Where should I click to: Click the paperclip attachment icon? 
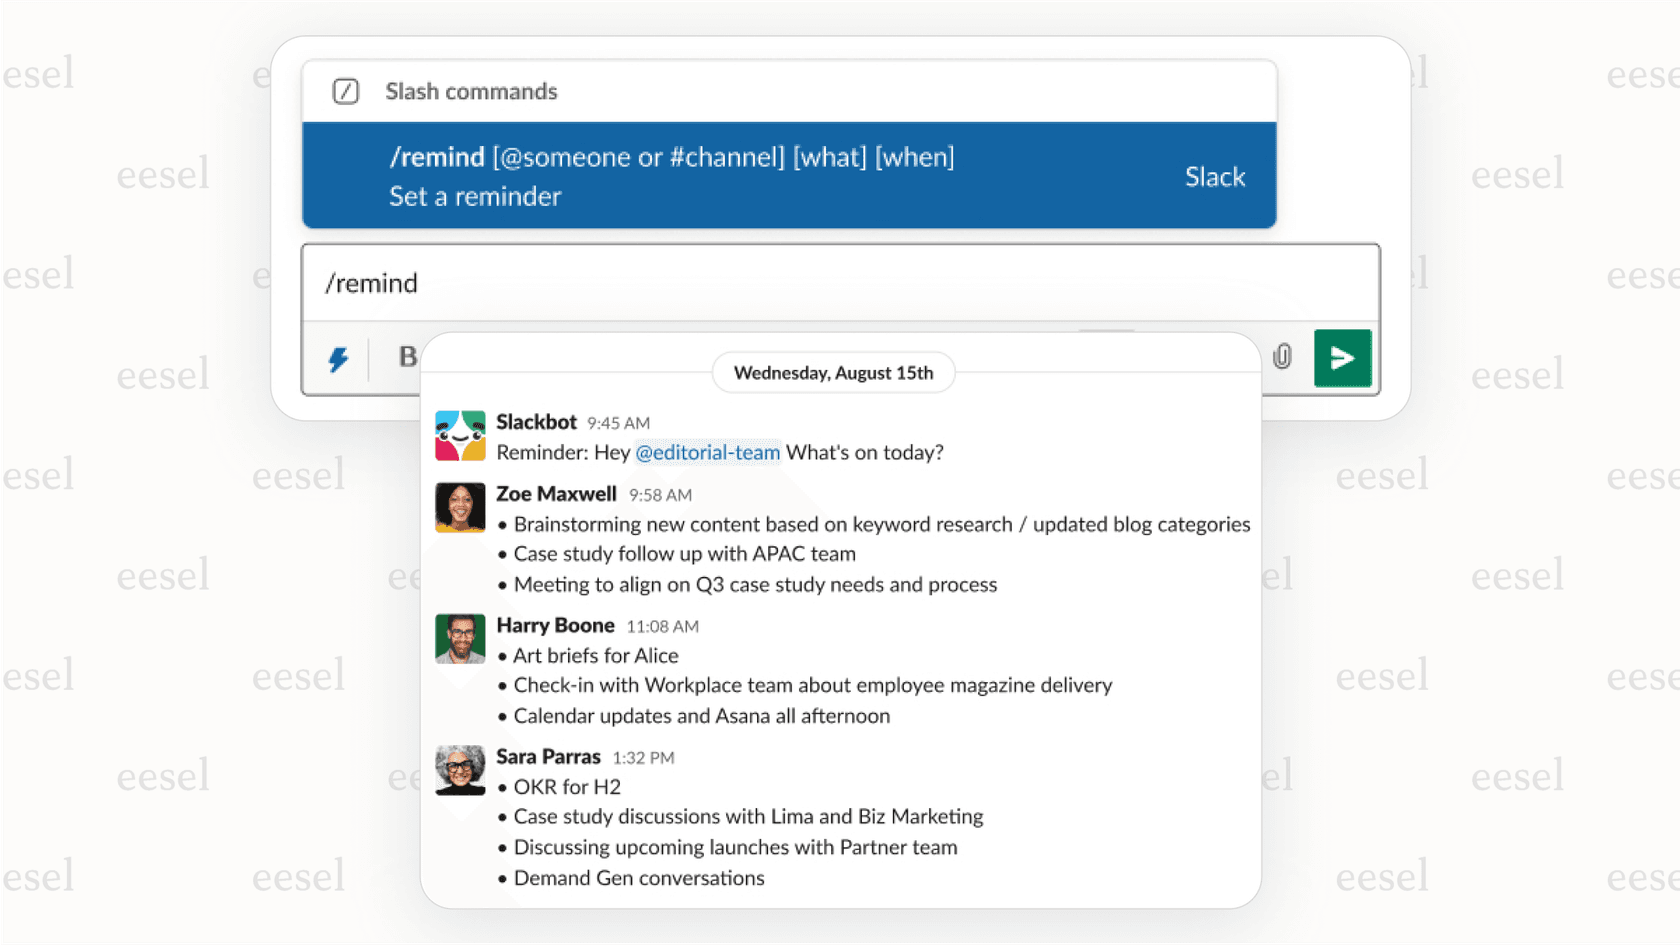point(1281,358)
